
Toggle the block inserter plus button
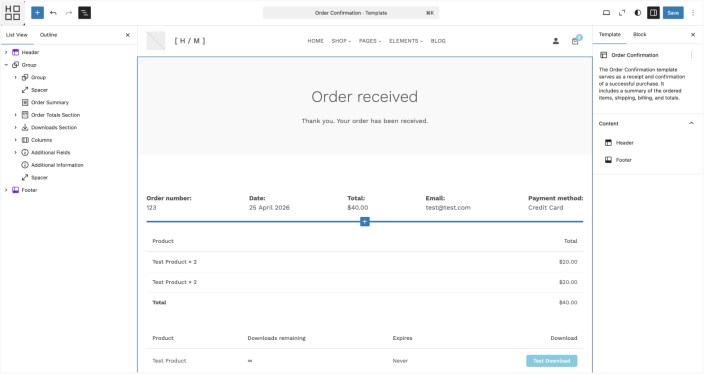[x=37, y=13]
